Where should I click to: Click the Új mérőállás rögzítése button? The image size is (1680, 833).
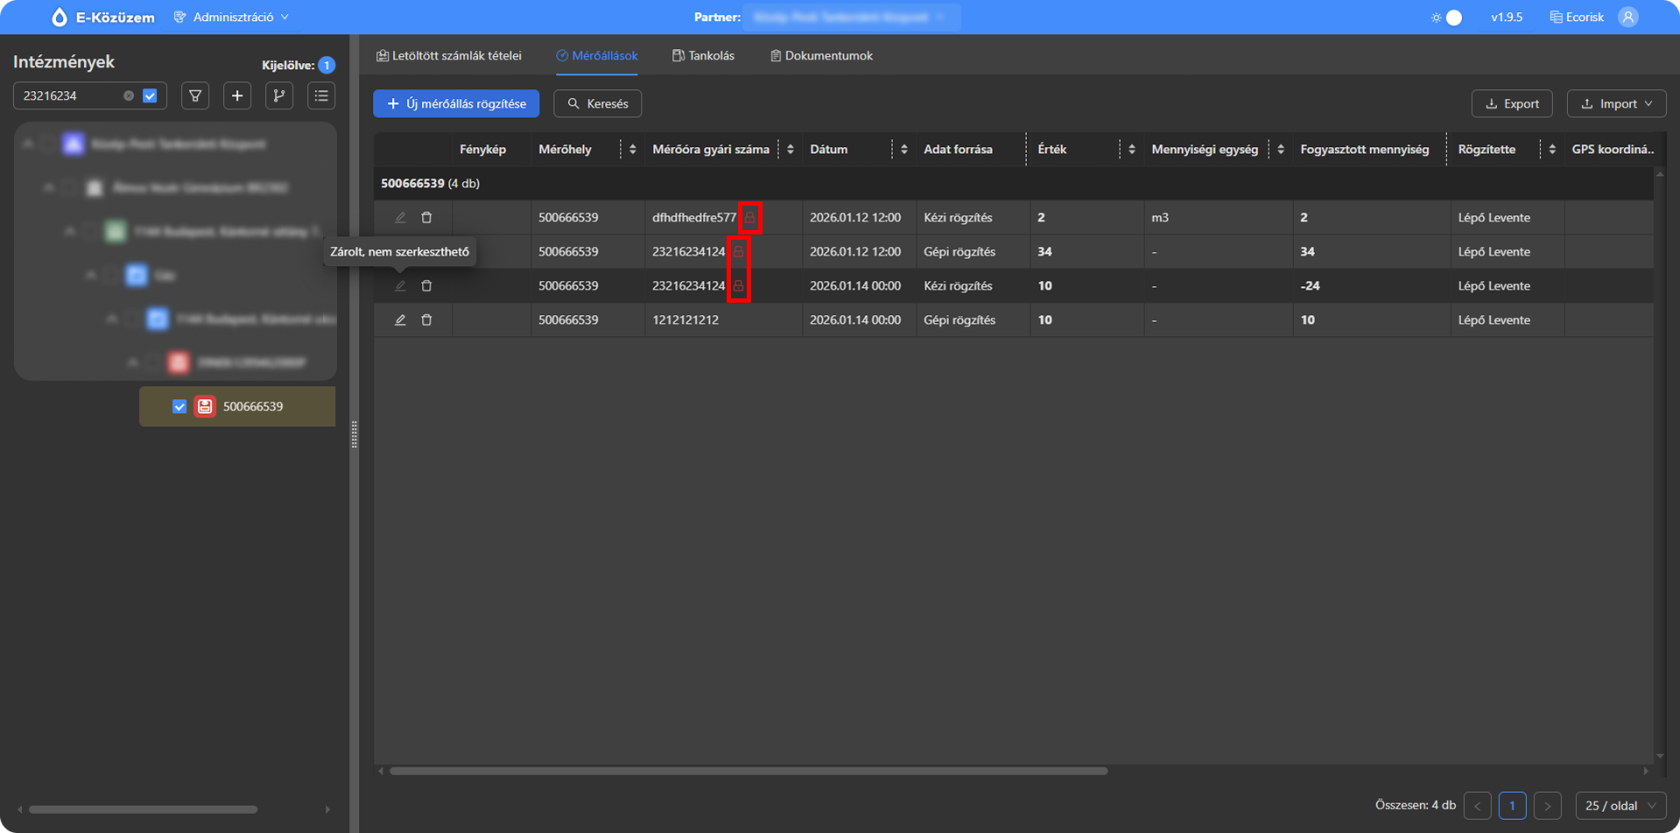click(x=456, y=104)
